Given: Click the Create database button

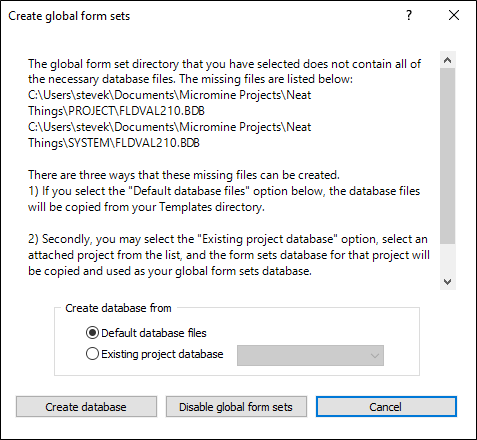Looking at the screenshot, I should 86,407.
